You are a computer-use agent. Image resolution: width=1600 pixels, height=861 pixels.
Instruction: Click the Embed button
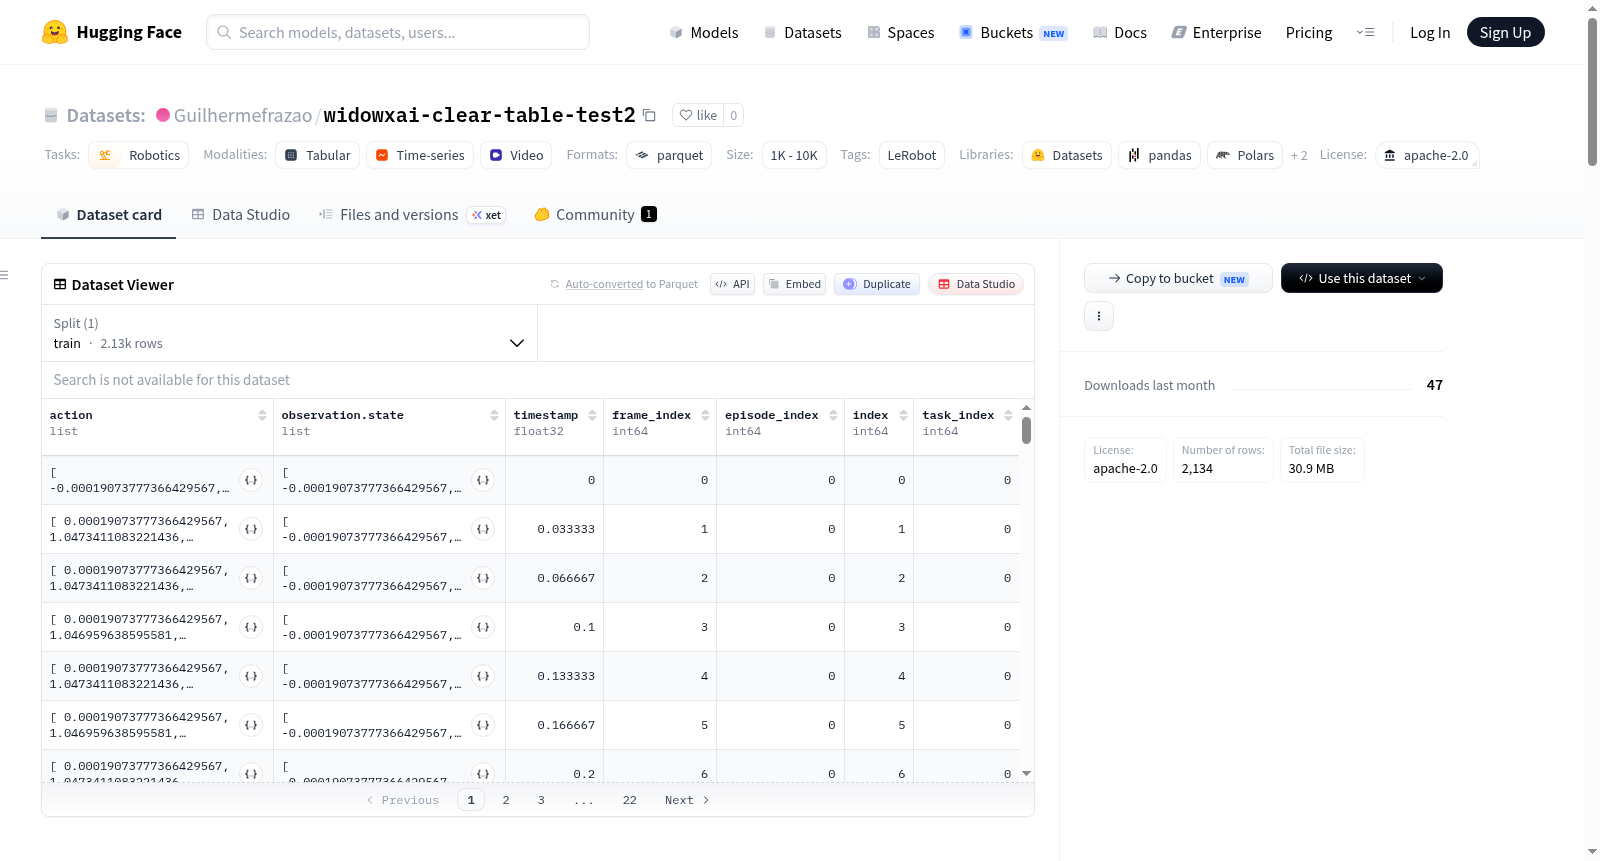tap(796, 284)
